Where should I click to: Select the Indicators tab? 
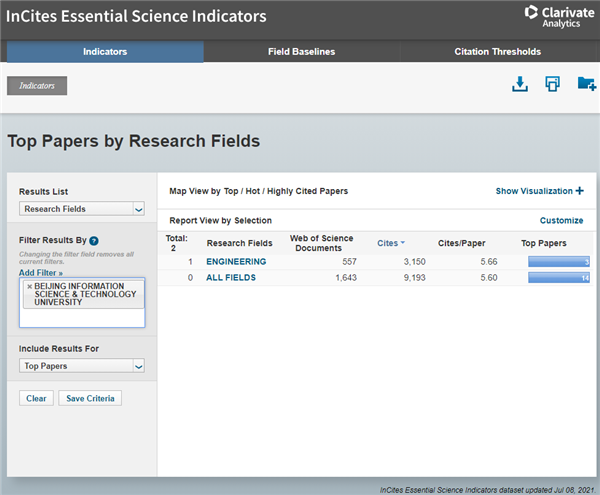105,52
